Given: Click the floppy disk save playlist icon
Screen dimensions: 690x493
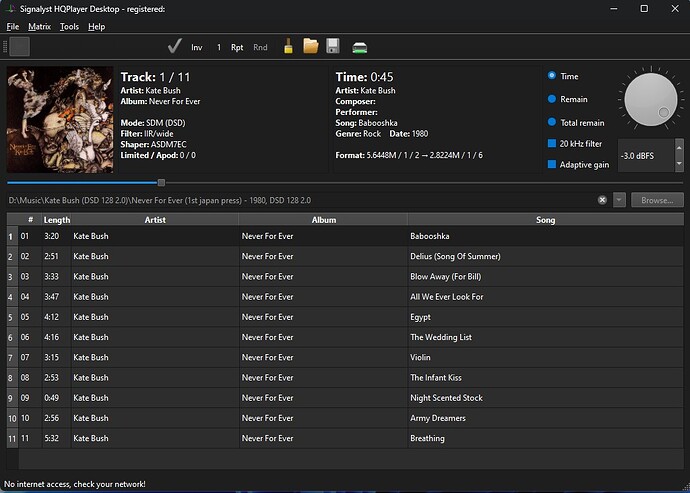Looking at the screenshot, I should tap(333, 46).
